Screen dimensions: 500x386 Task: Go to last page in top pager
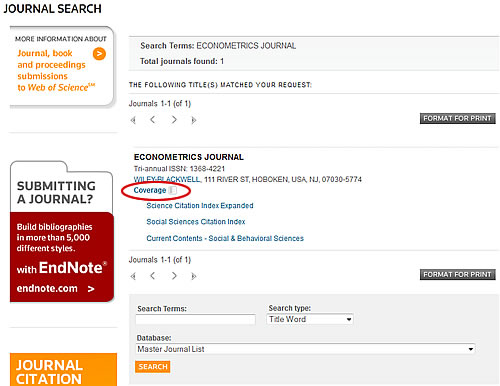click(194, 120)
